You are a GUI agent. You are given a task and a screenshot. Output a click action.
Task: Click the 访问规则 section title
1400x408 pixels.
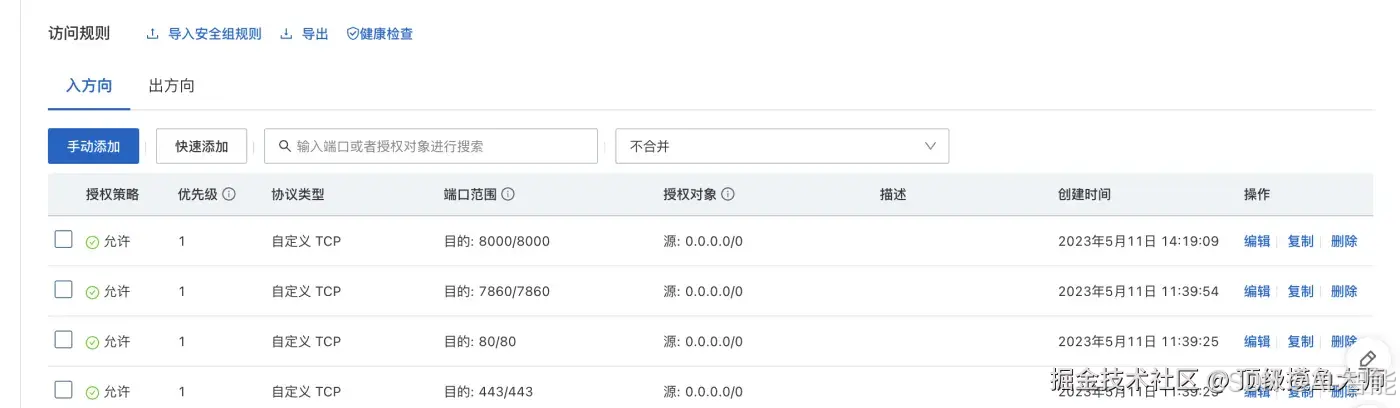(79, 34)
